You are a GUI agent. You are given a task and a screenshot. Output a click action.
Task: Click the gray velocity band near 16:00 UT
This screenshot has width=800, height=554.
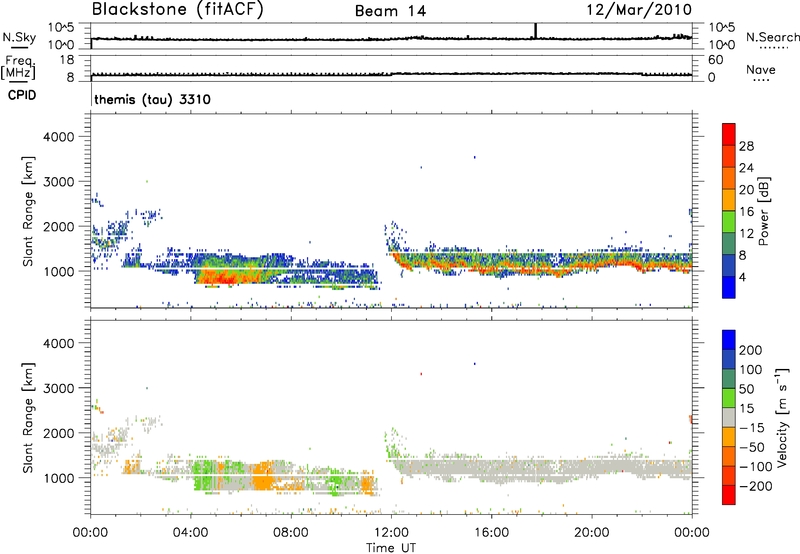(491, 469)
